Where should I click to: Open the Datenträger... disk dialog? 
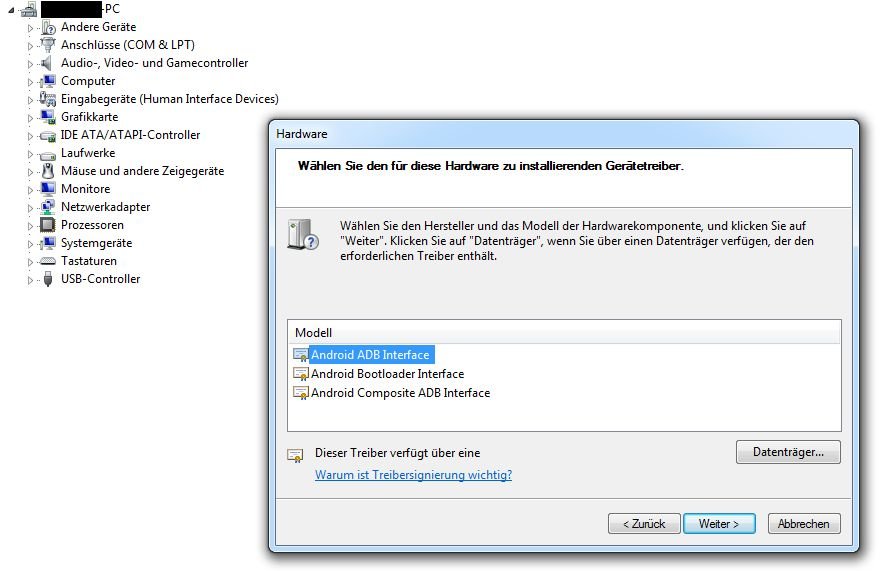[x=788, y=452]
